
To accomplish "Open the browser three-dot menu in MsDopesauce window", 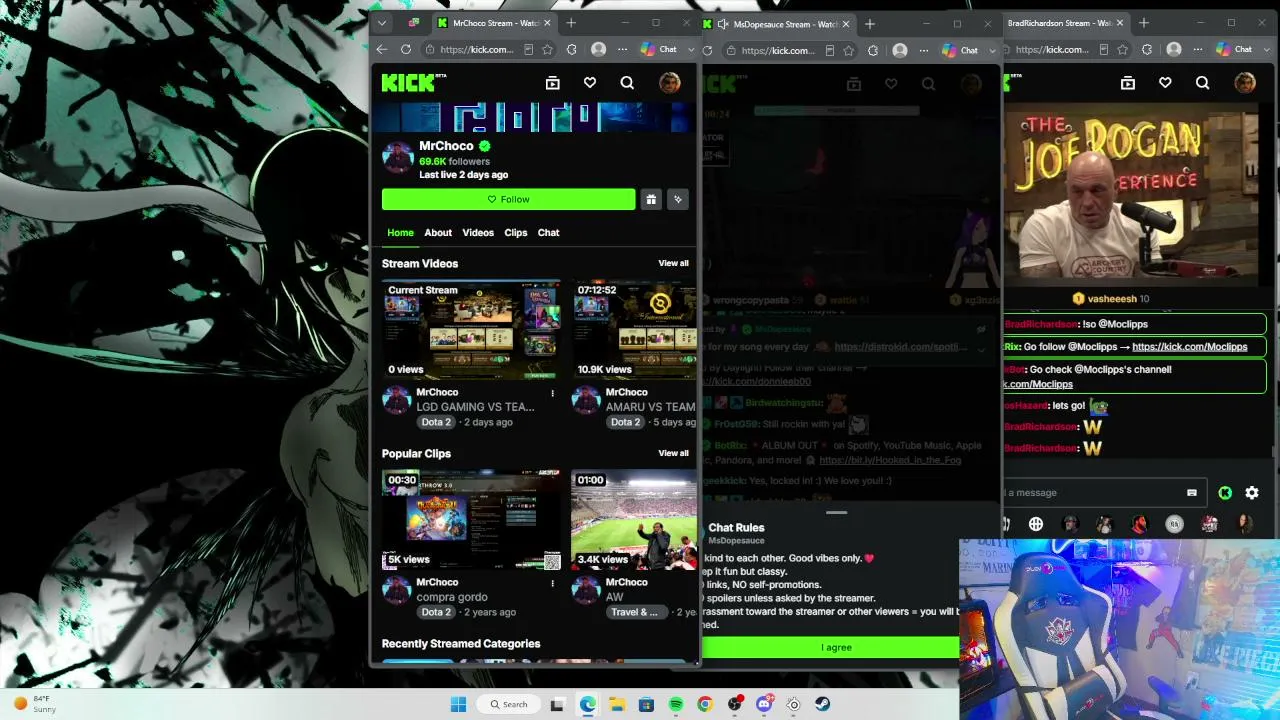I will [x=924, y=50].
